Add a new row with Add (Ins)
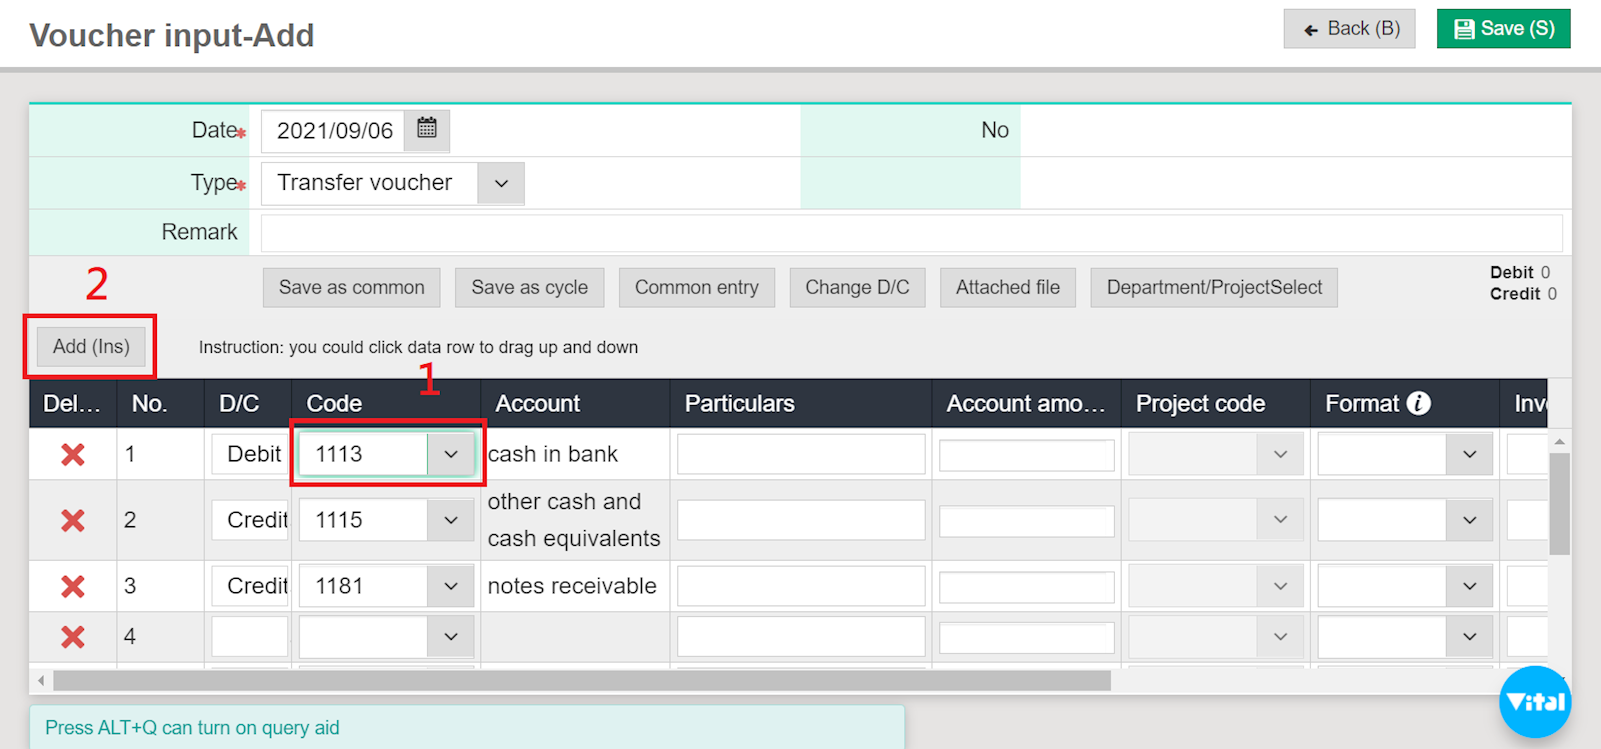Screen dimensions: 1601x749 [91, 347]
